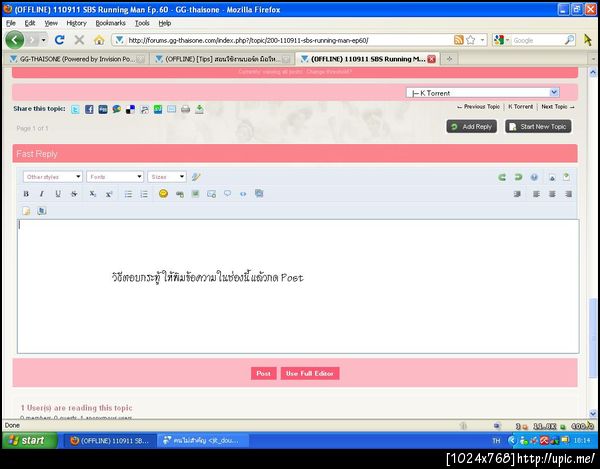Apply subscript formatting

[x=93, y=194]
